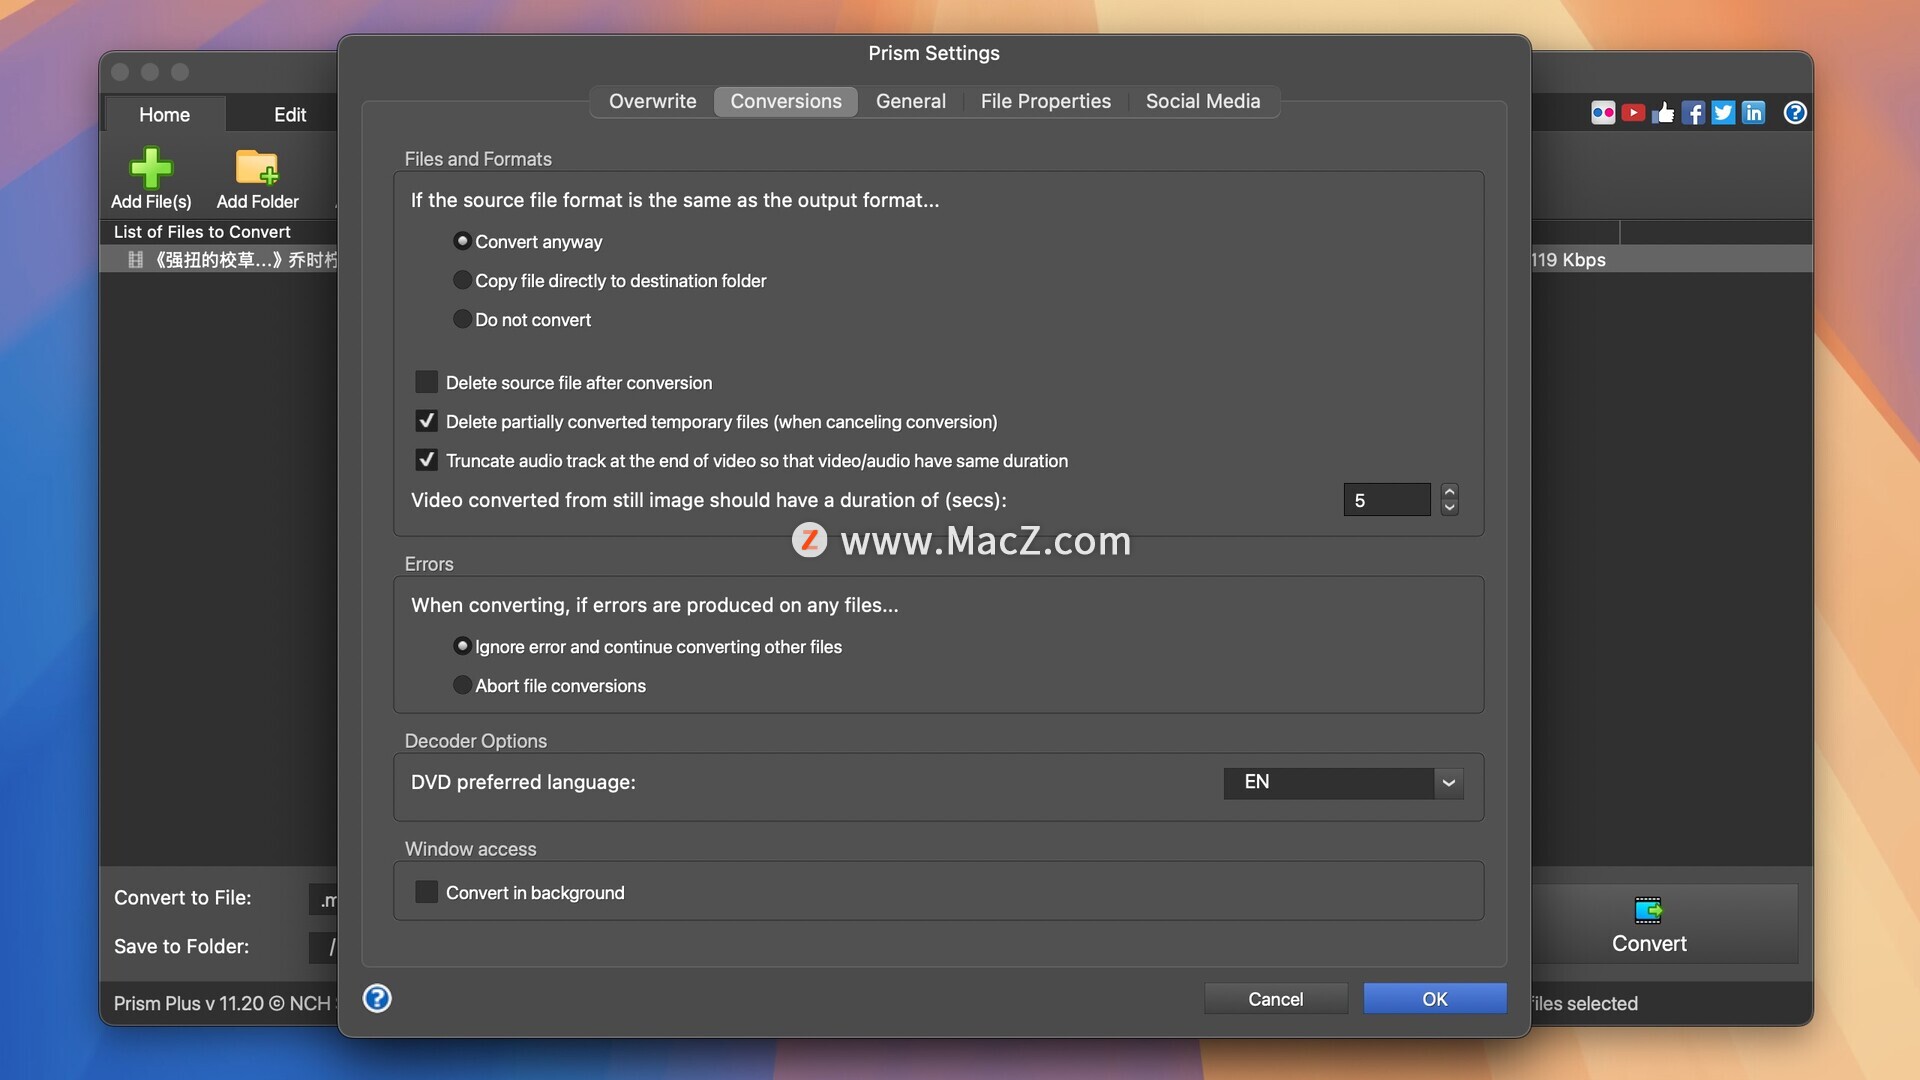Click the Add File(s) green plus icon
Viewport: 1920px width, 1080px height.
coord(151,167)
